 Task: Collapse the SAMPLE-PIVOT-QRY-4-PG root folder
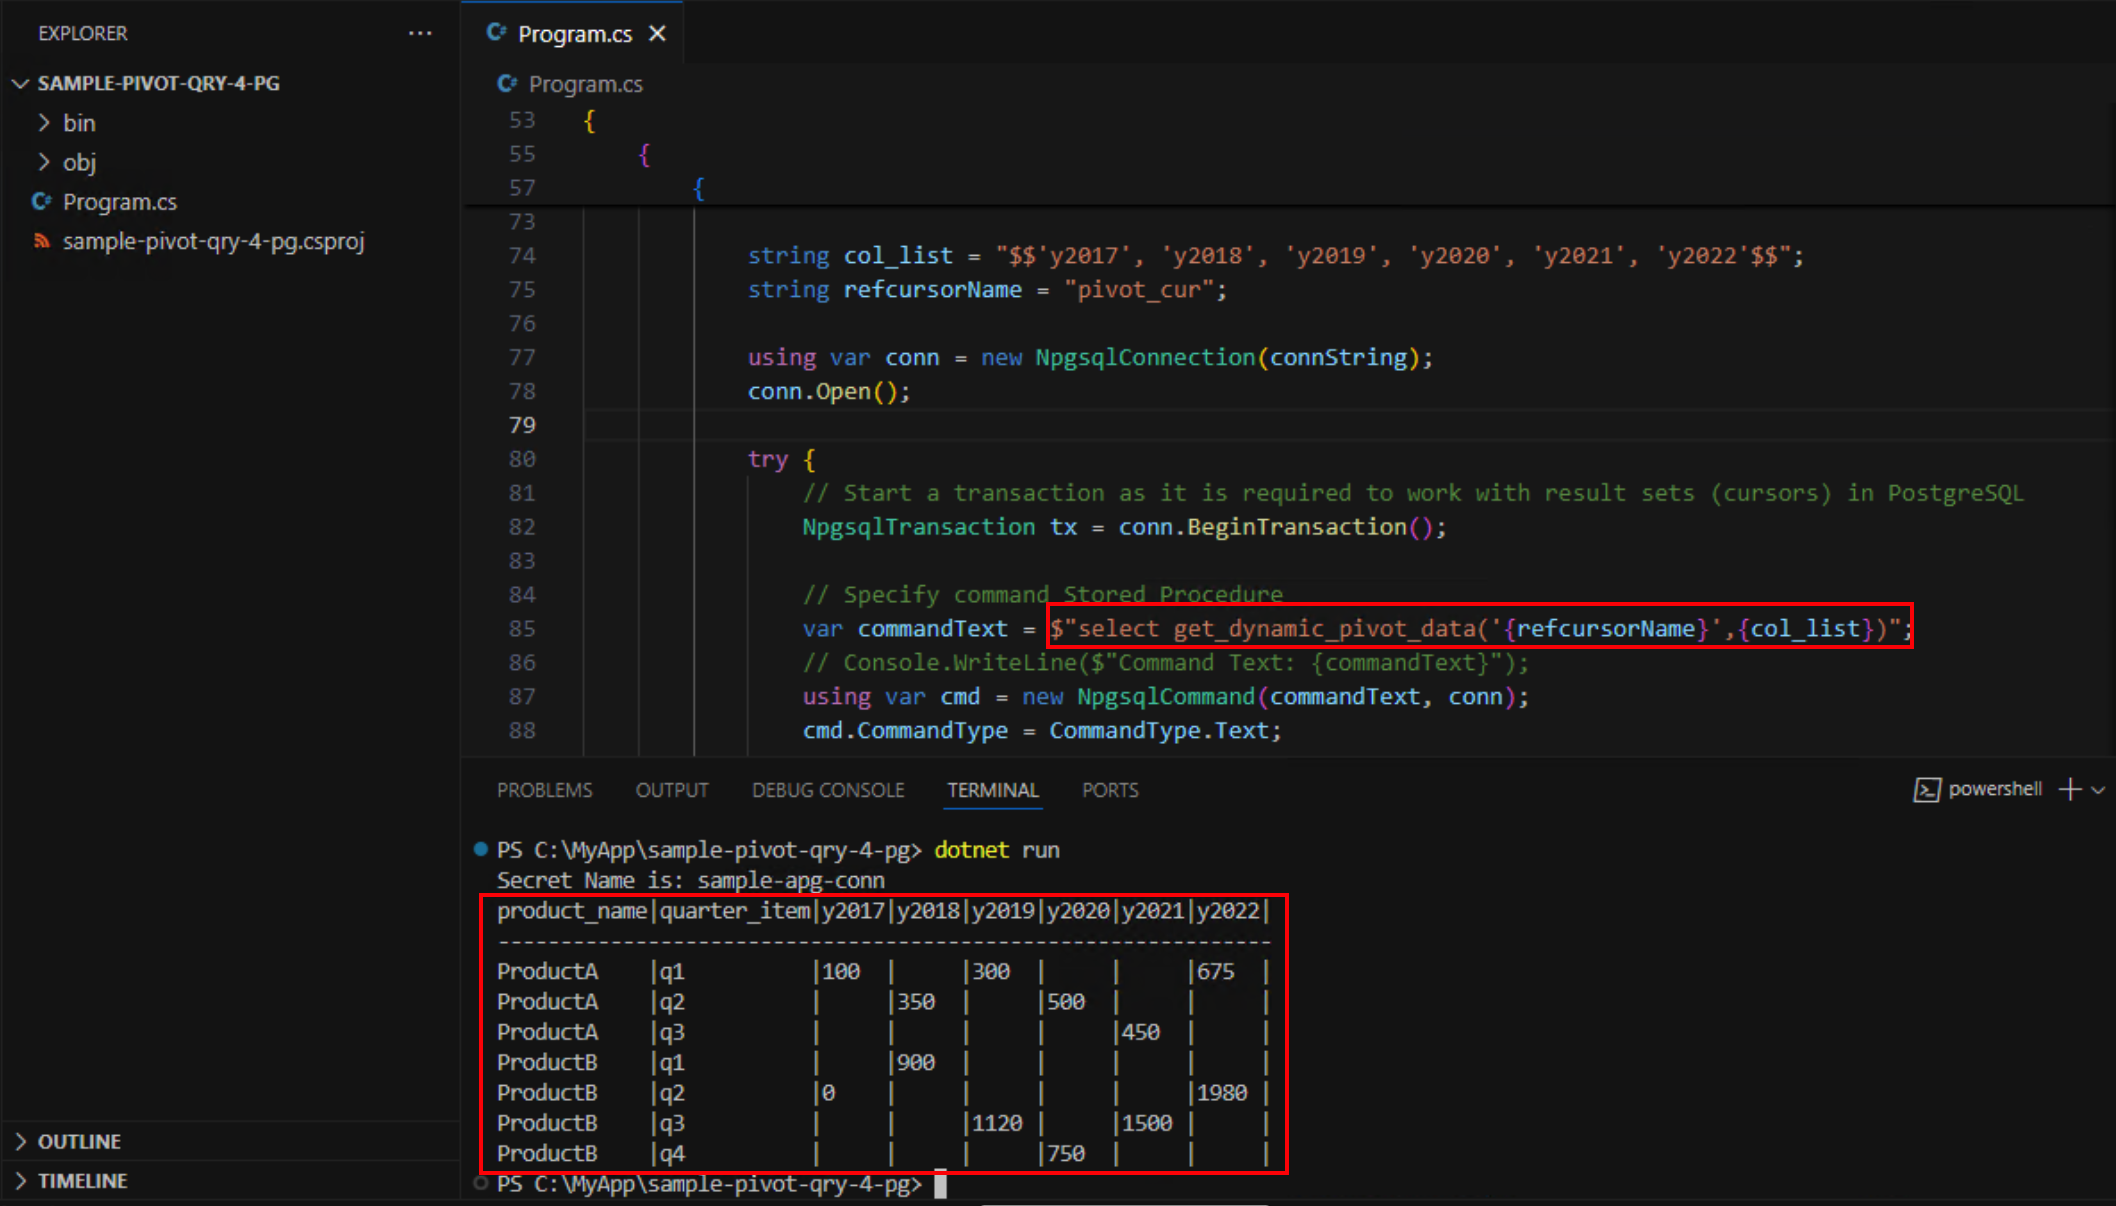point(20,83)
